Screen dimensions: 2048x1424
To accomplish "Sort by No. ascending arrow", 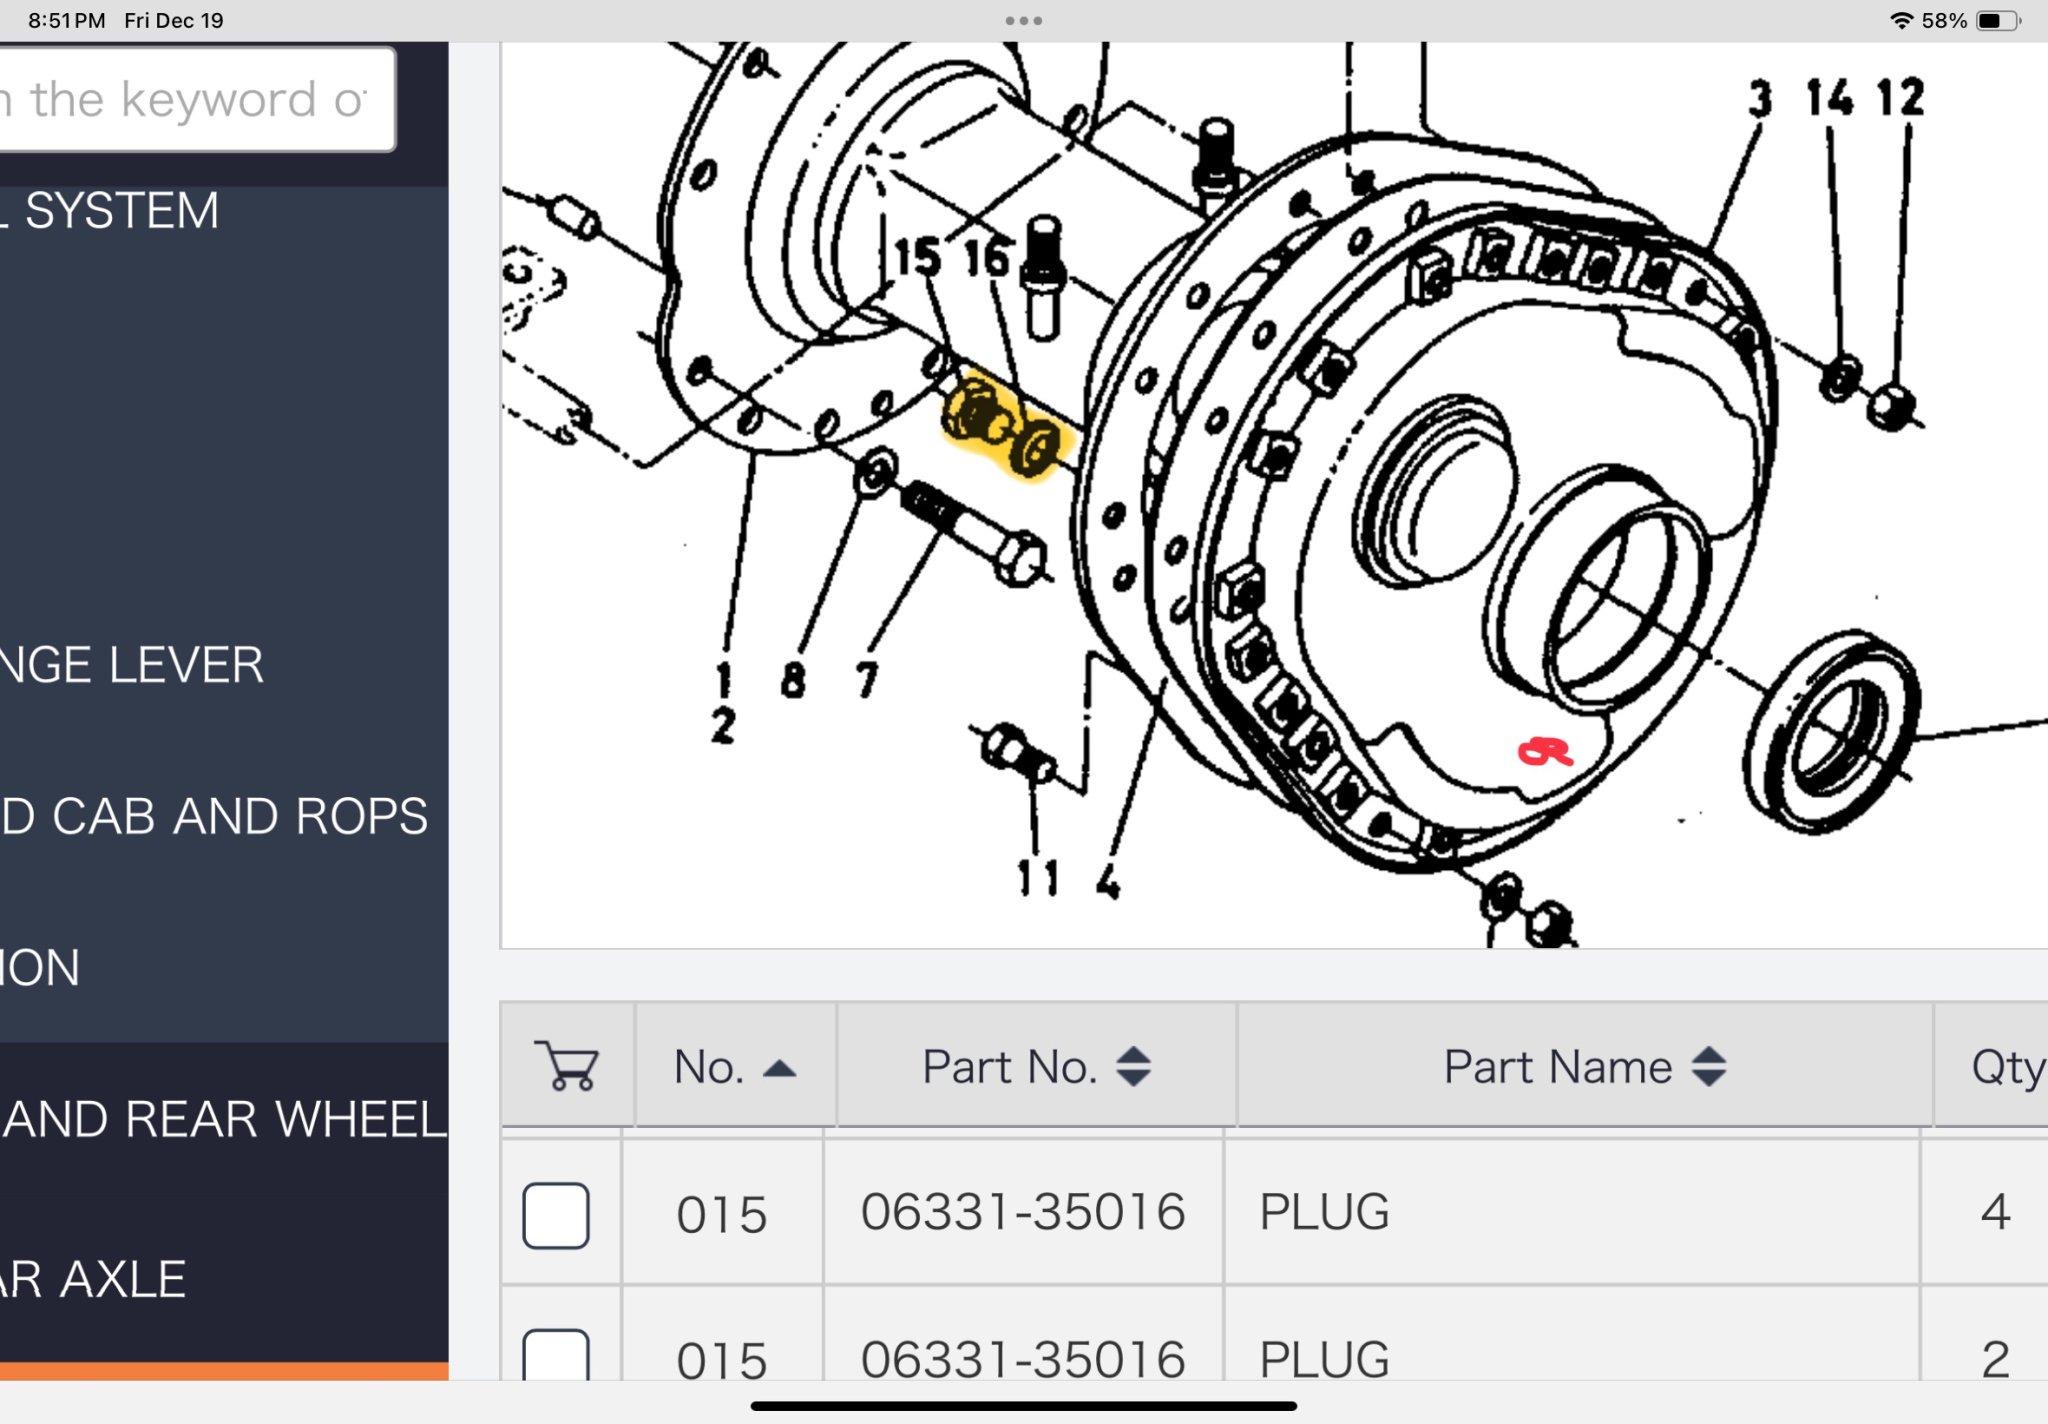I will click(779, 1068).
